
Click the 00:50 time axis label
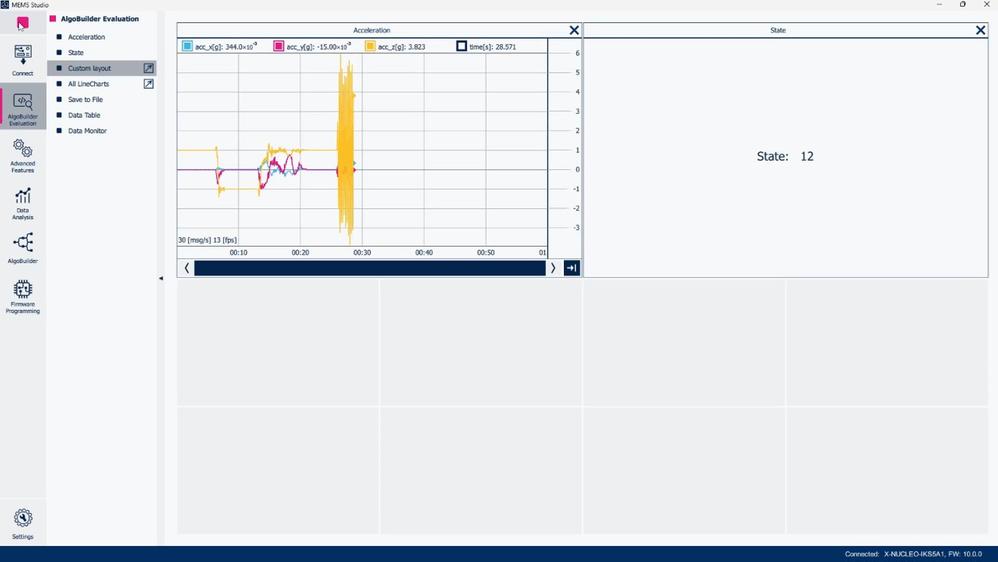486,253
